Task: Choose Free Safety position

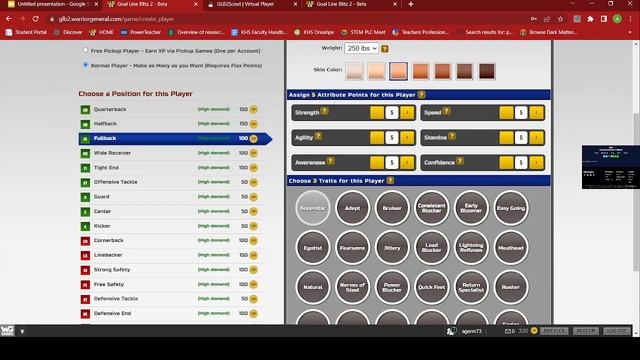Action: 171,284
